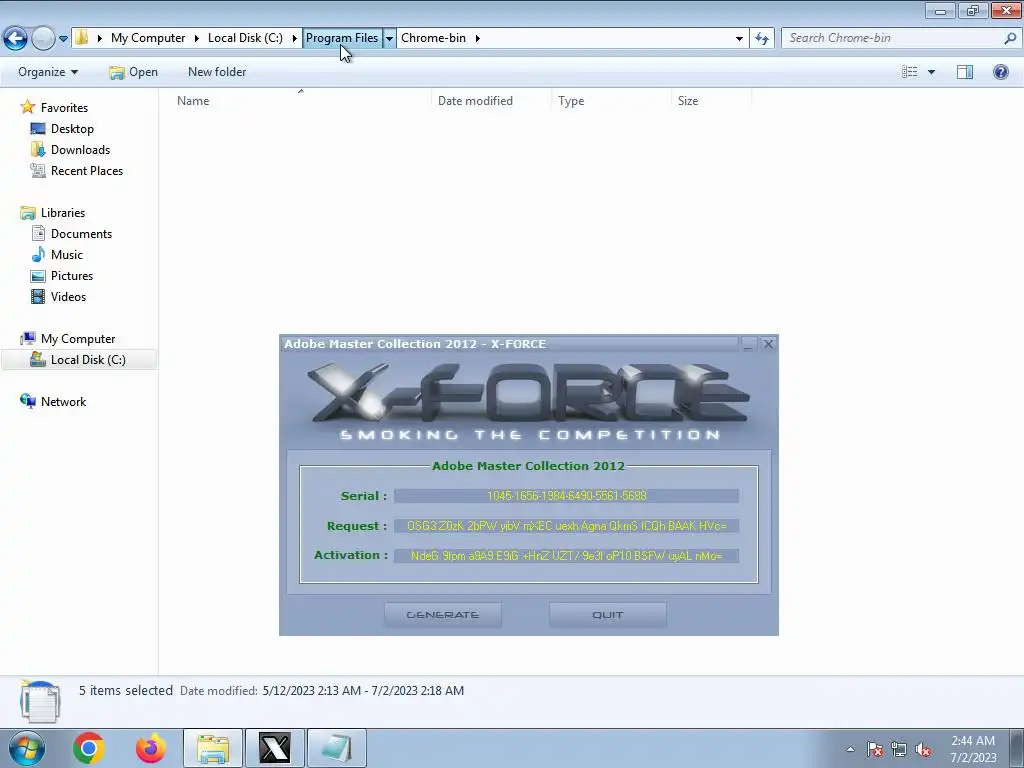Click the folder icon in address bar
This screenshot has width=1024, height=768.
tap(82, 38)
